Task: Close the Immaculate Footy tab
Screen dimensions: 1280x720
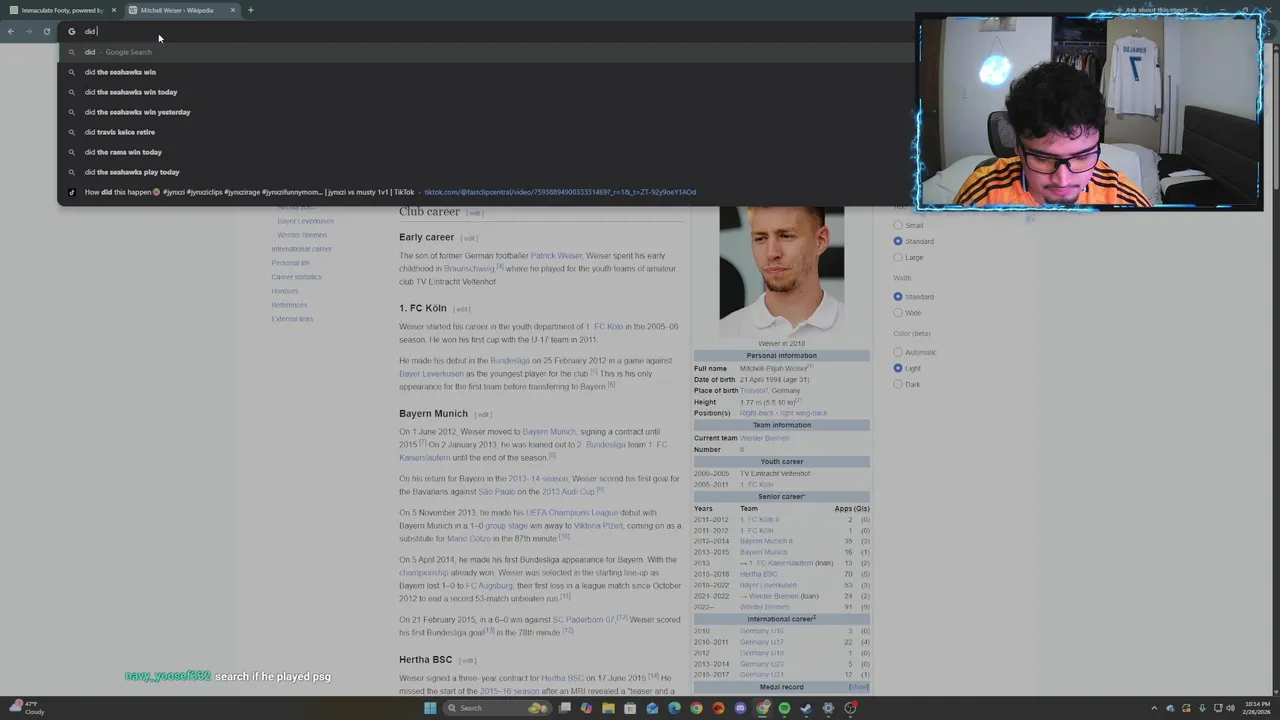Action: 114,10
